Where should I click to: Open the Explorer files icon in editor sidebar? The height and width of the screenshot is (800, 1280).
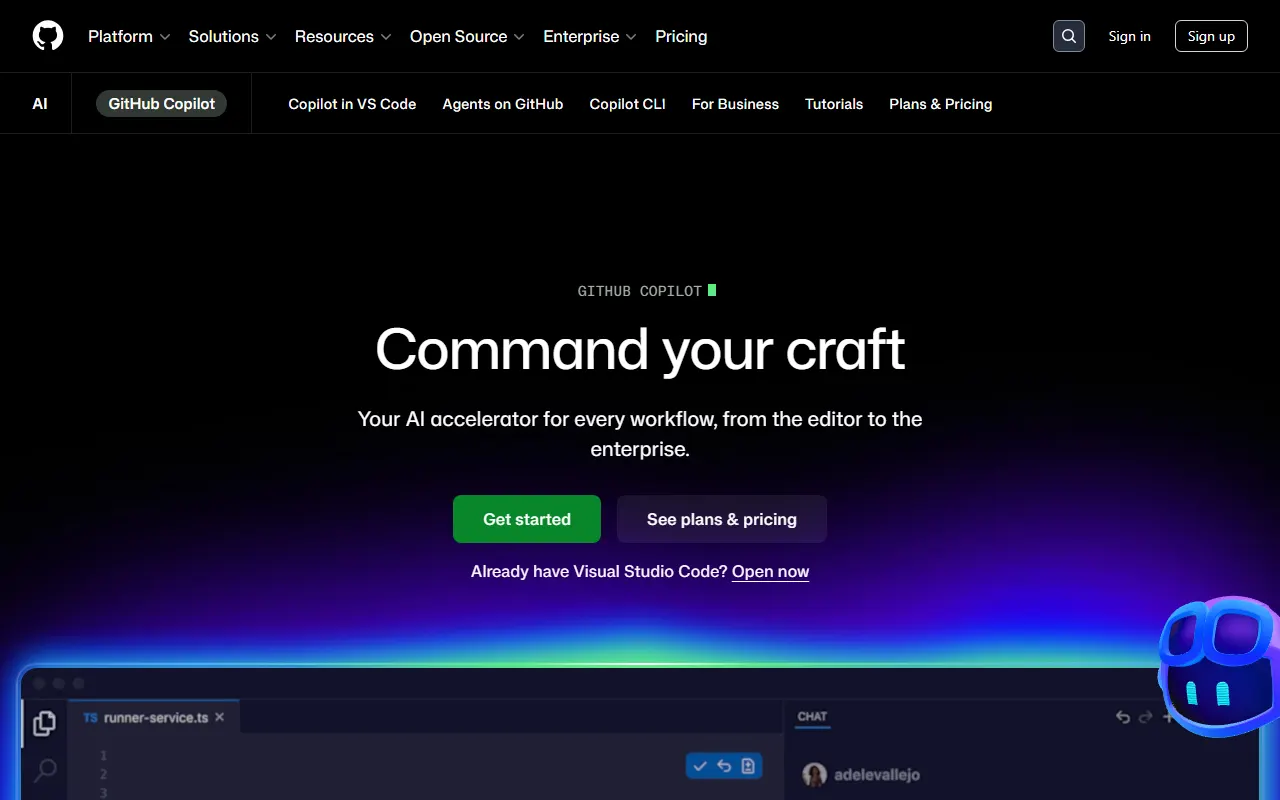click(x=44, y=723)
